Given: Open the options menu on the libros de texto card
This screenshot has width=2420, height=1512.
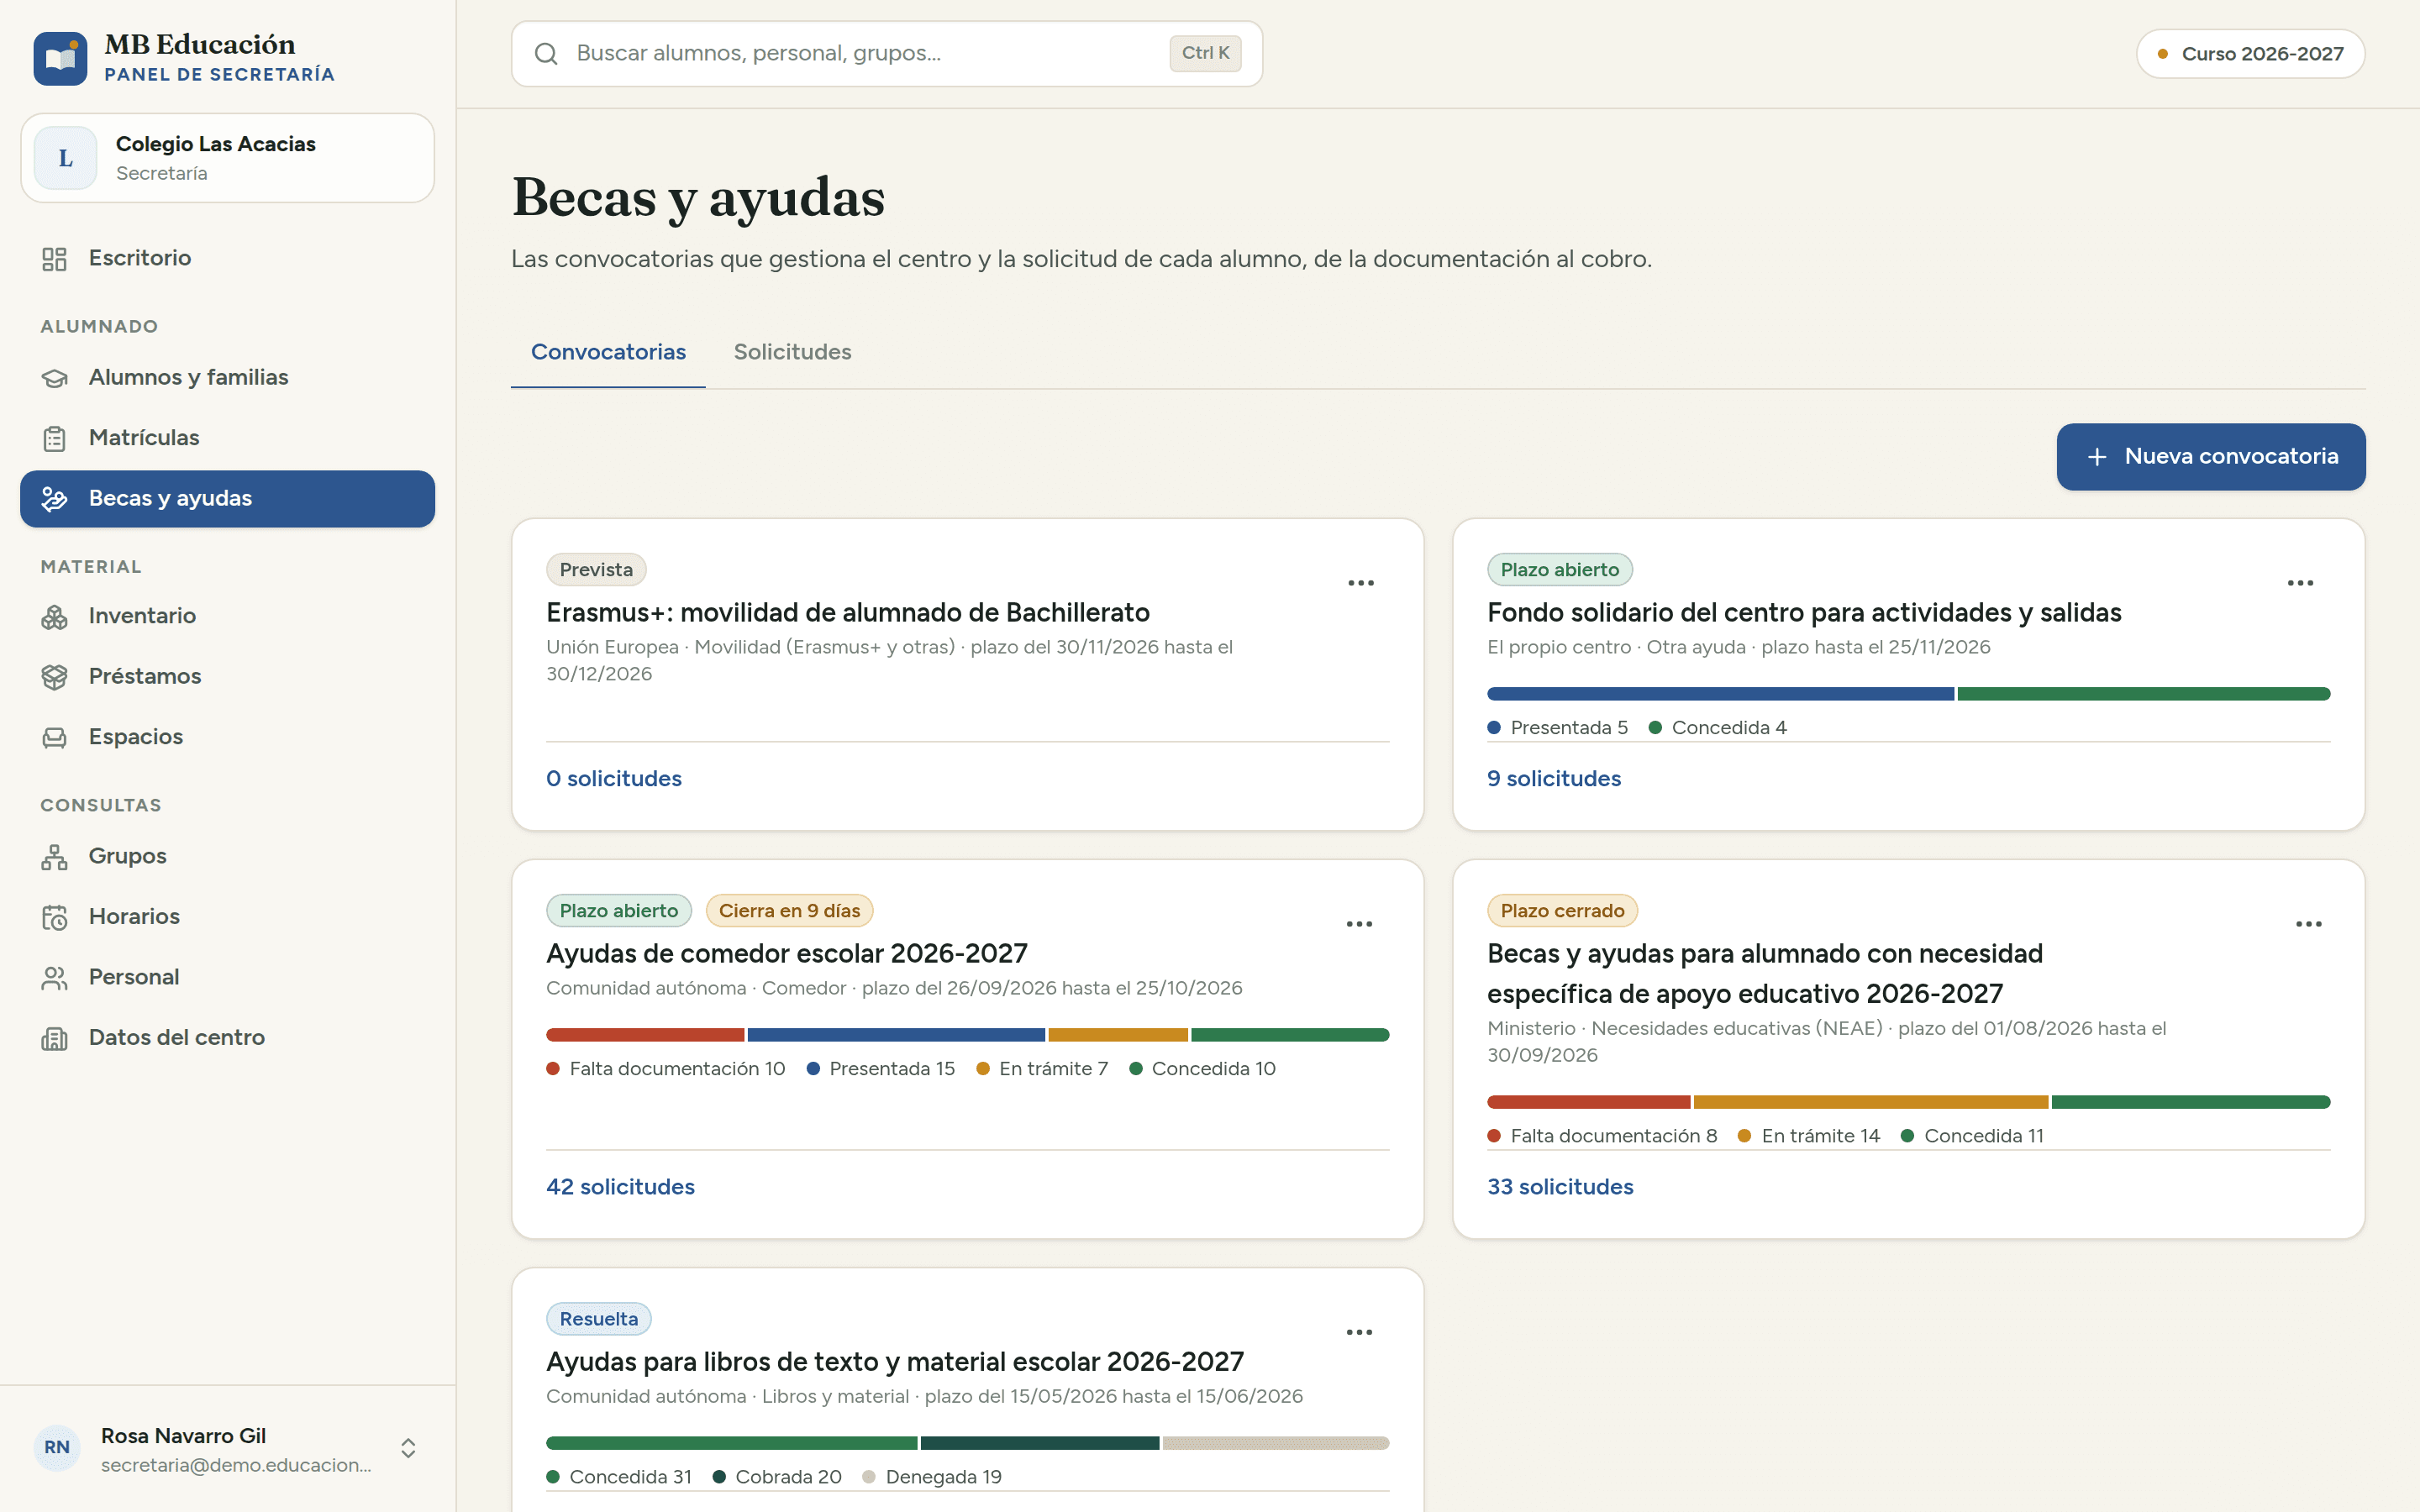Looking at the screenshot, I should tap(1359, 1332).
